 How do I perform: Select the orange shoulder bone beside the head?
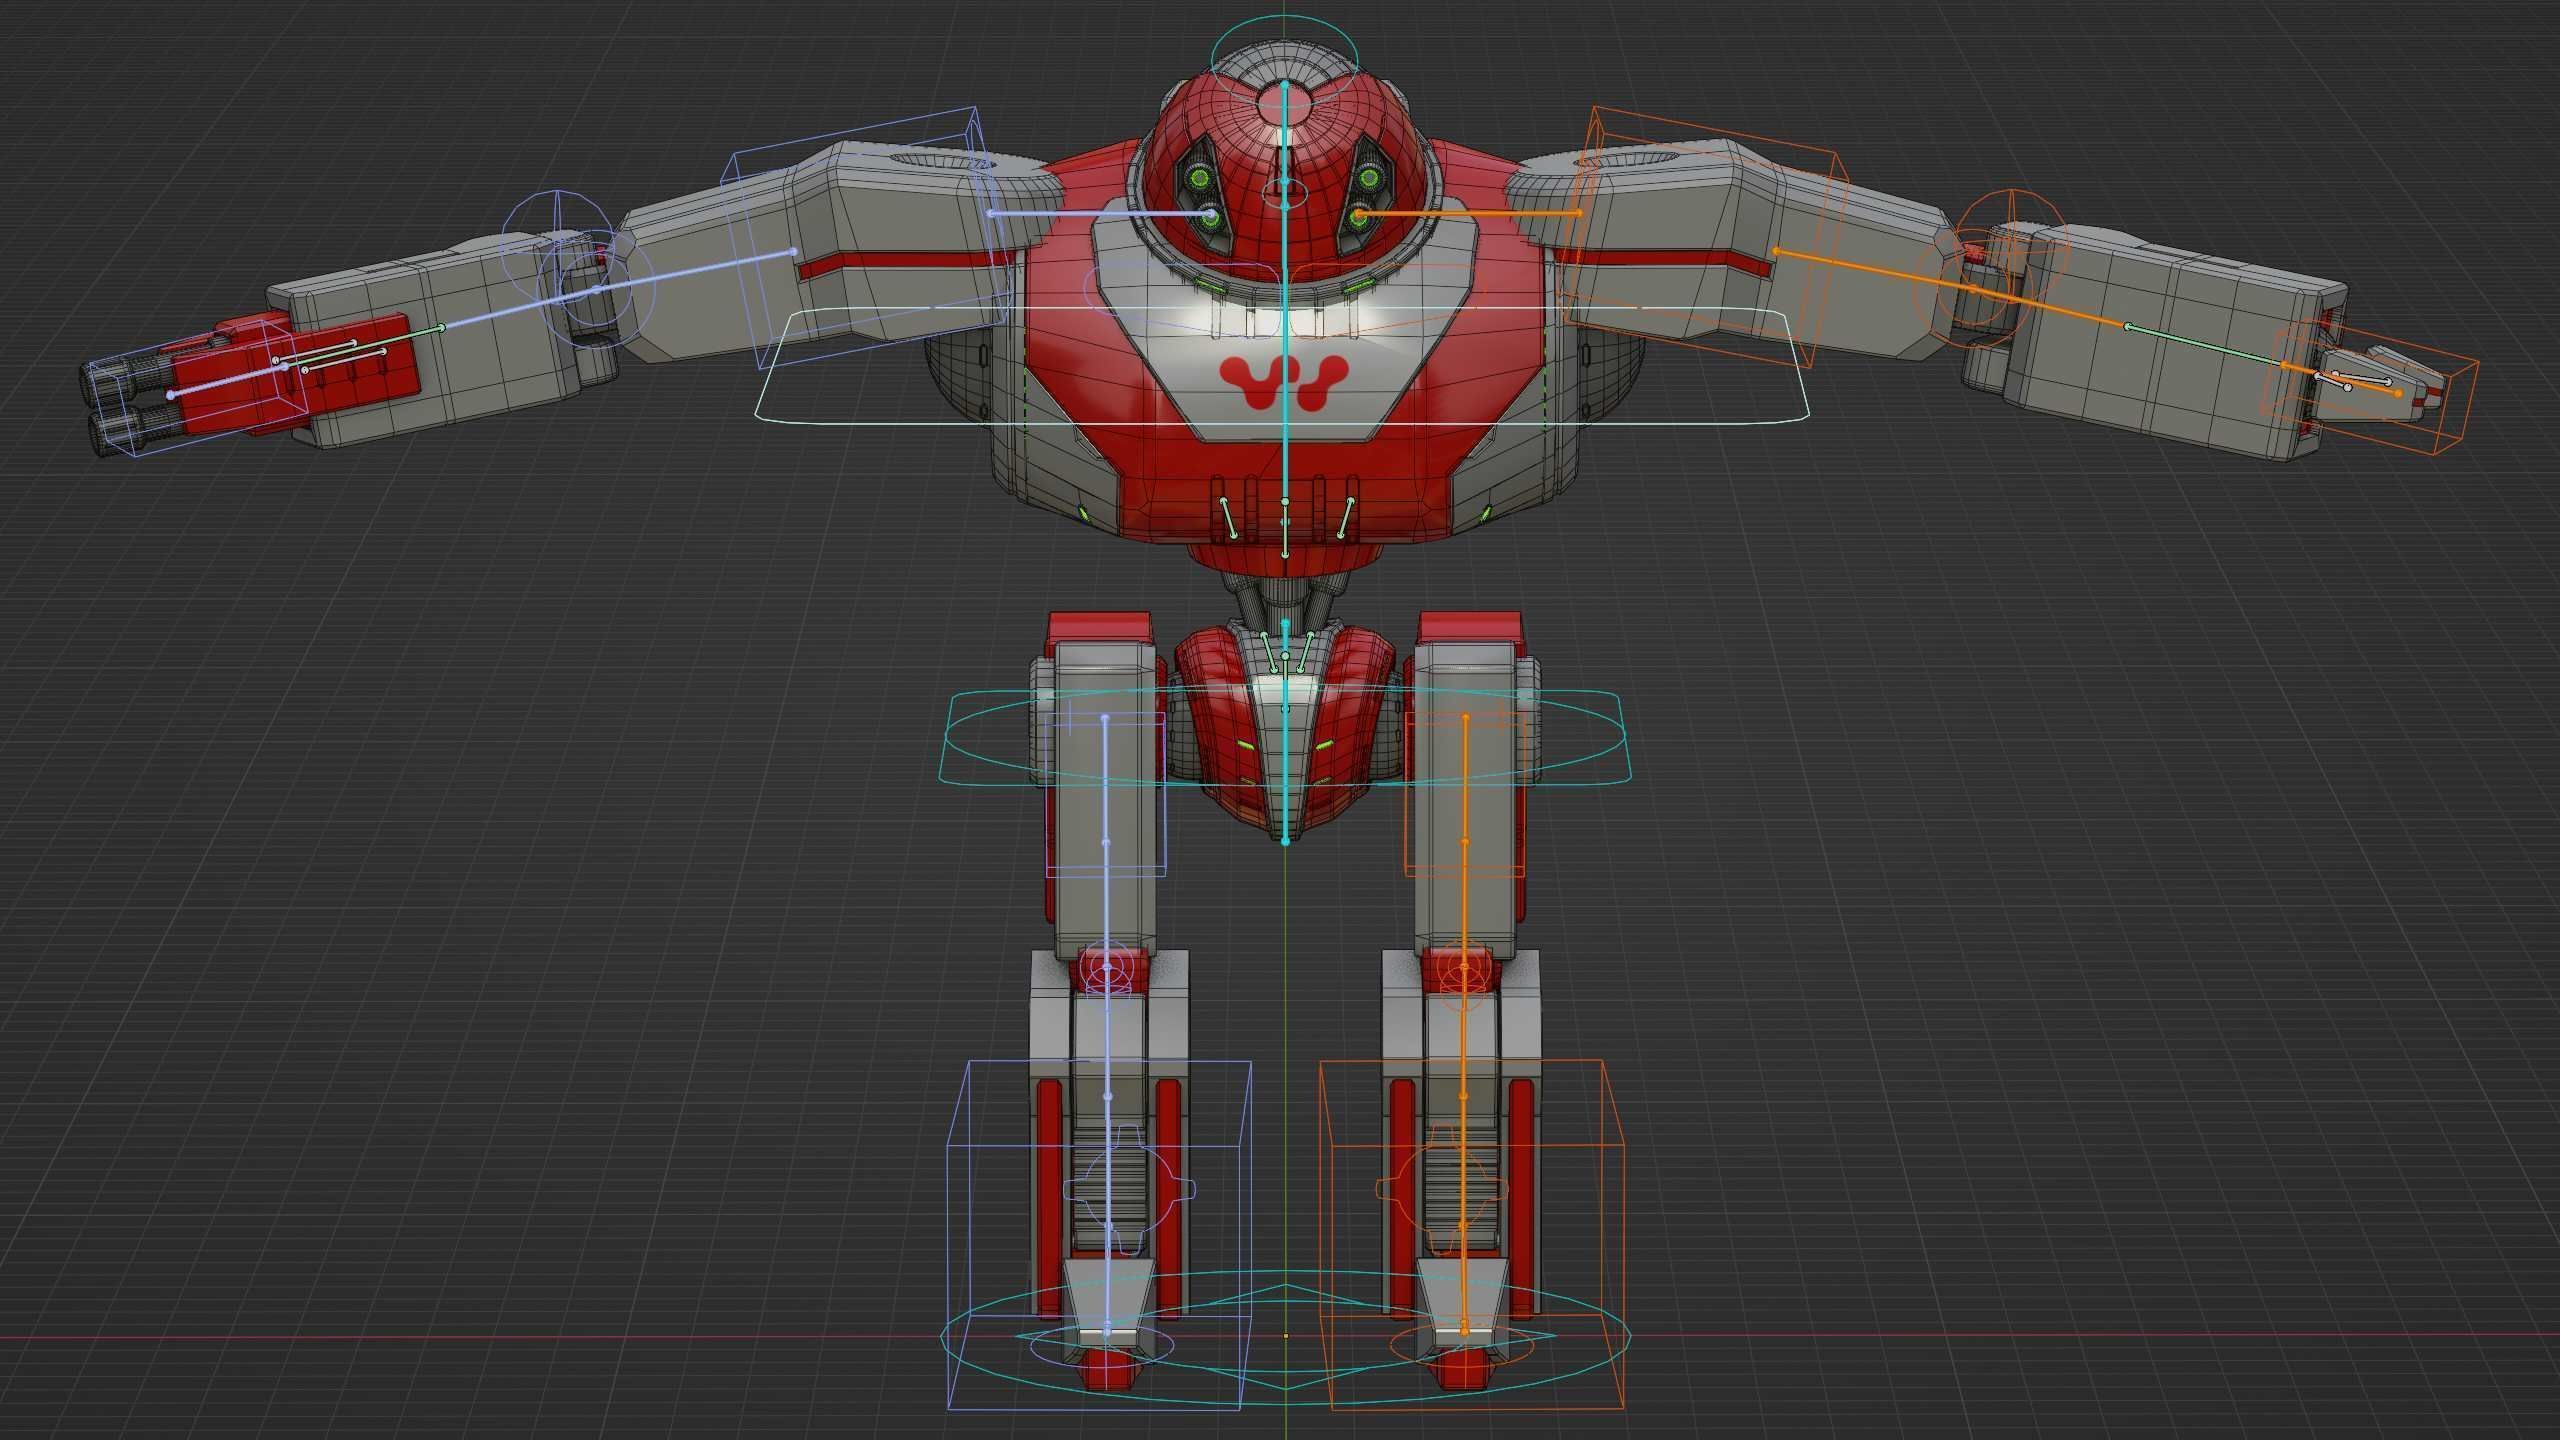click(x=1469, y=213)
